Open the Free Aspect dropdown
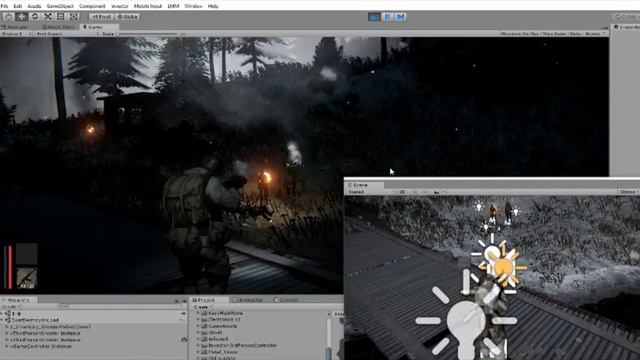The height and width of the screenshot is (360, 640). point(67,34)
